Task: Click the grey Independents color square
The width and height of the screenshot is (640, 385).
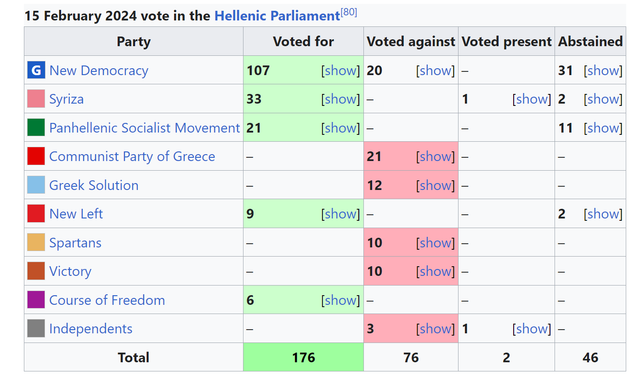Action: [36, 328]
